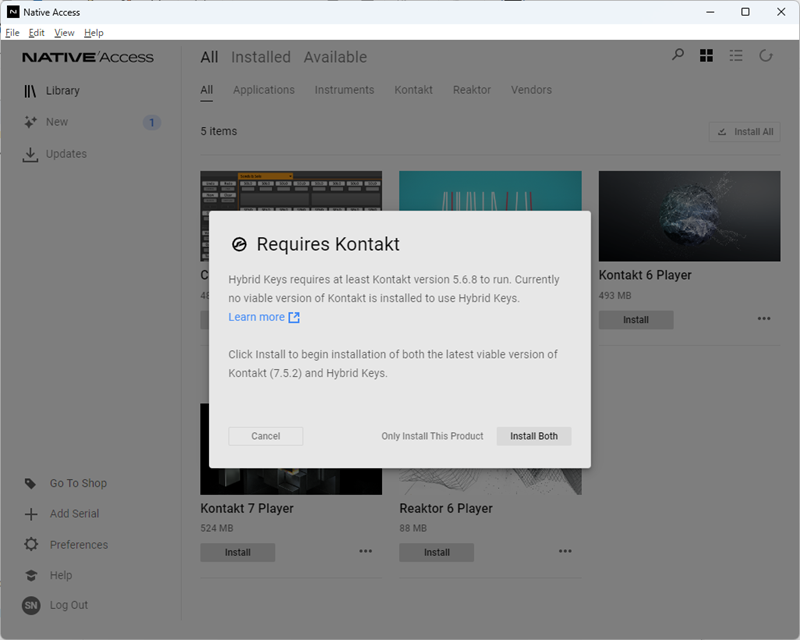Click the "88 MB" size text
800x640 pixels.
click(x=413, y=529)
